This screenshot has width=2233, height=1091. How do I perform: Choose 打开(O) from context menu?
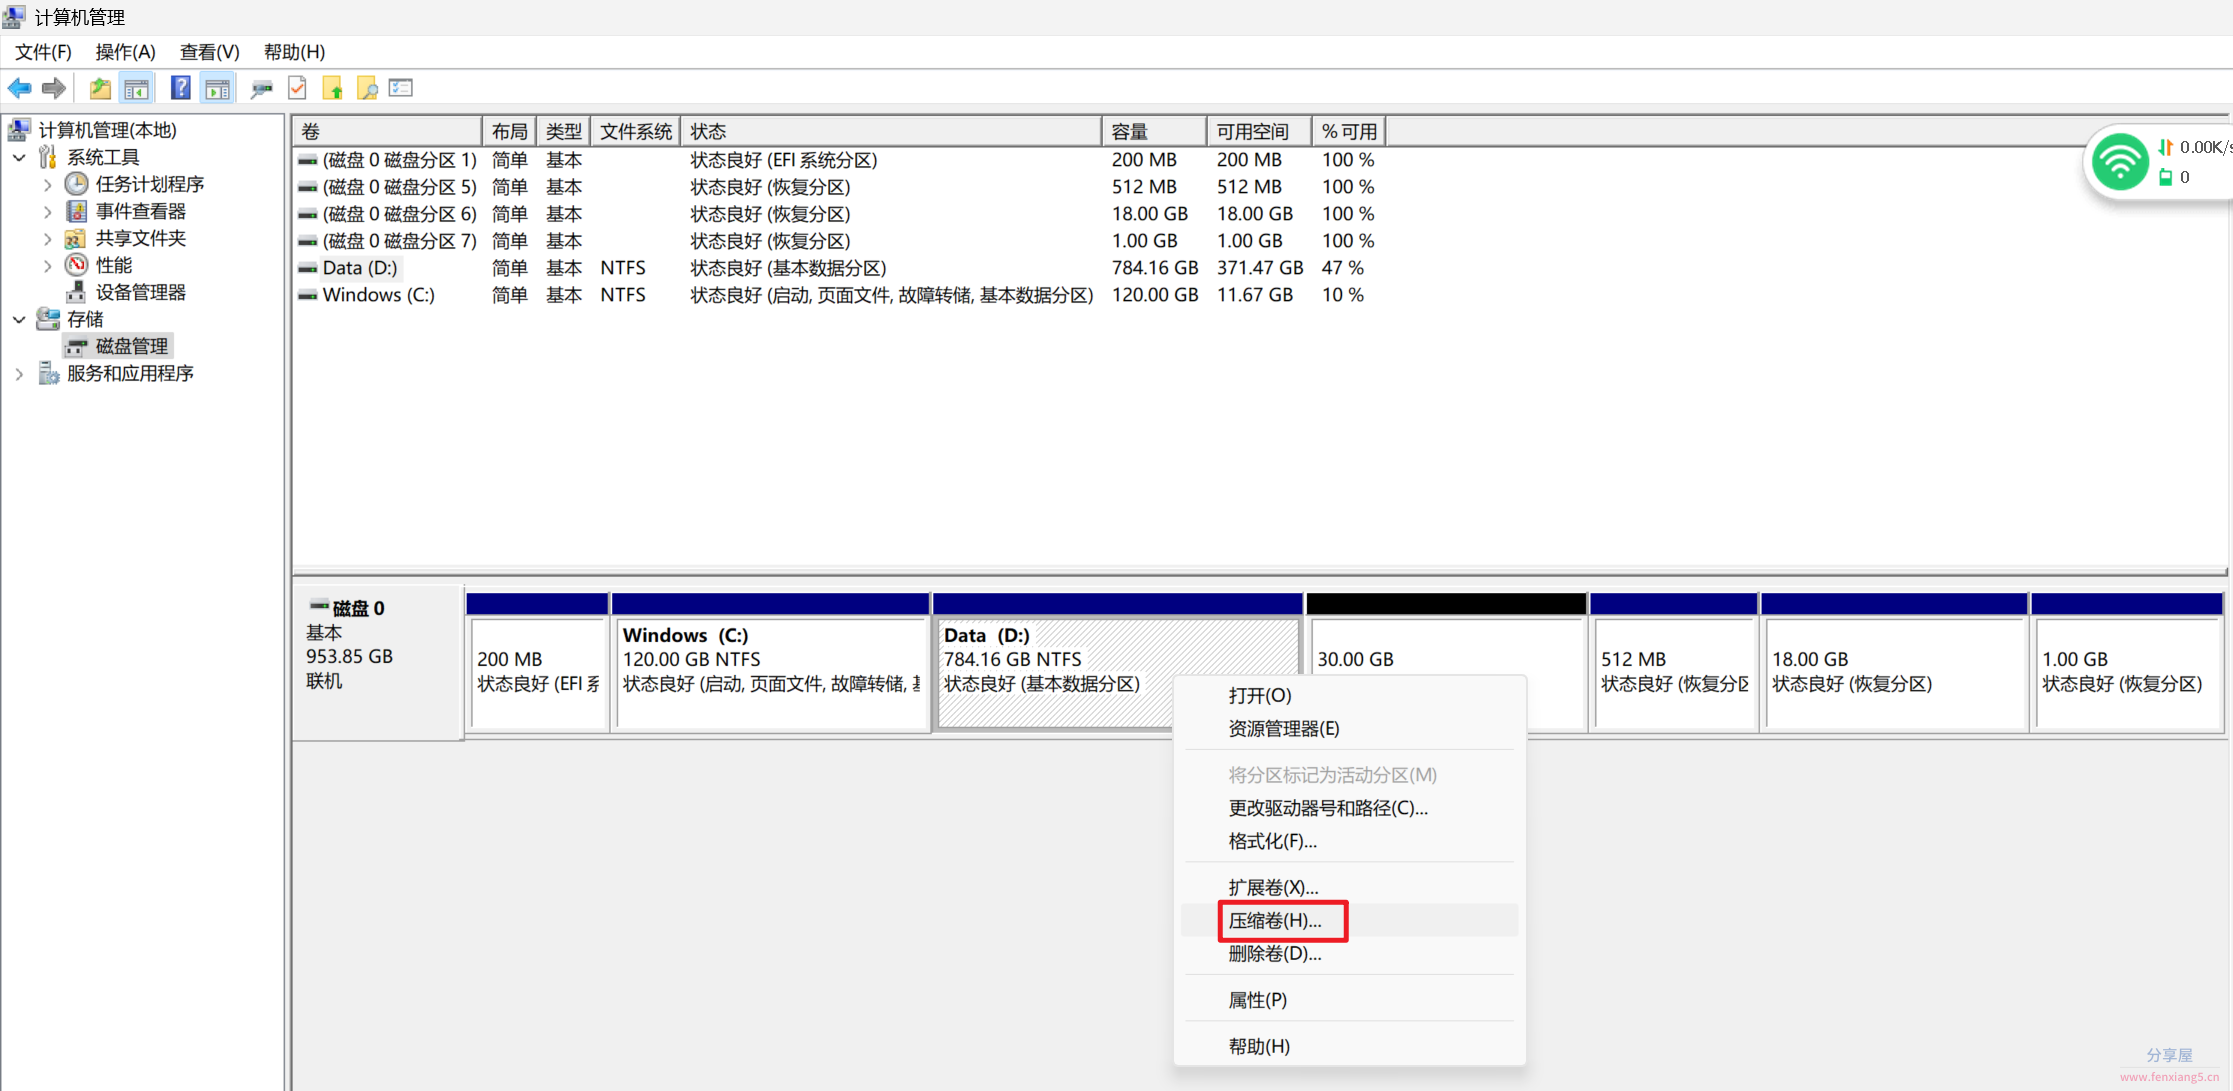click(x=1349, y=696)
